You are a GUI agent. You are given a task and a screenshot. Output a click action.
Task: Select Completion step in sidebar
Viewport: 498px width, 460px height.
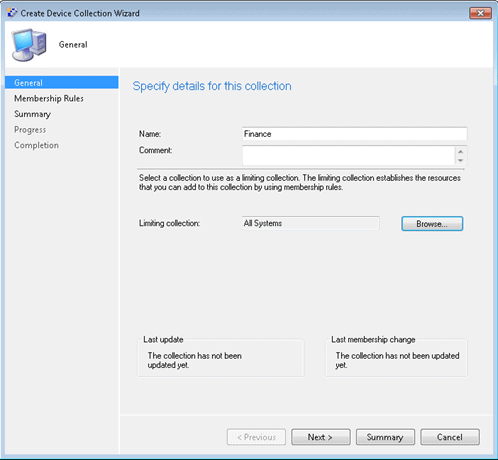pyautogui.click(x=36, y=145)
